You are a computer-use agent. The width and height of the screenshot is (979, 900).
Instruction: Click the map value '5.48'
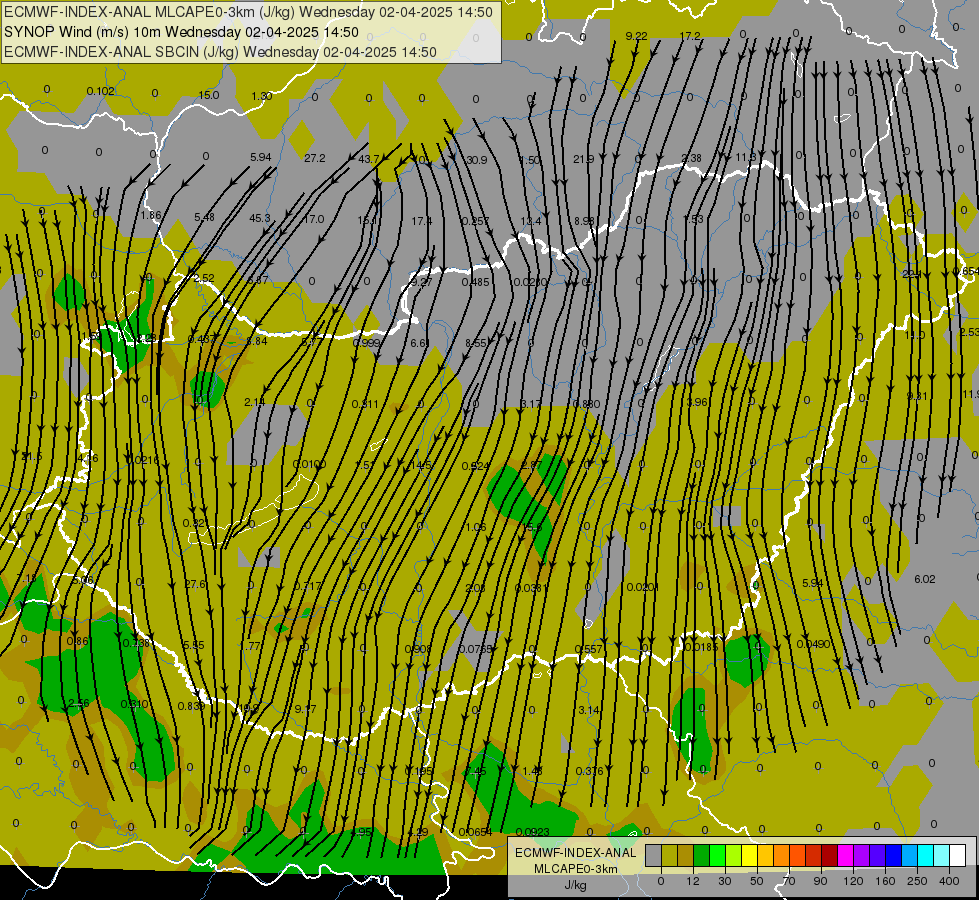coord(204,217)
